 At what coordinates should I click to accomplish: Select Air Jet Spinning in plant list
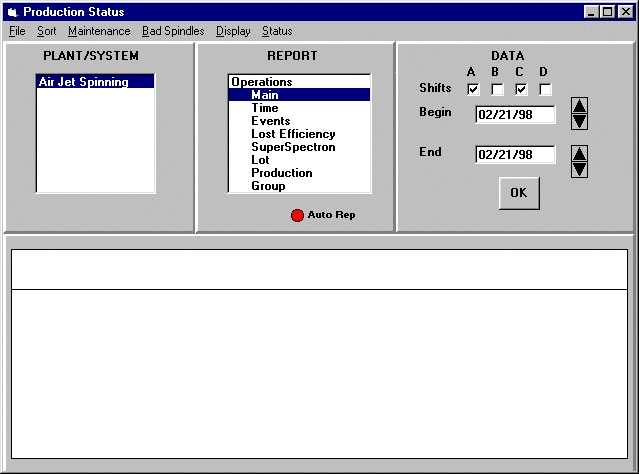coord(95,82)
